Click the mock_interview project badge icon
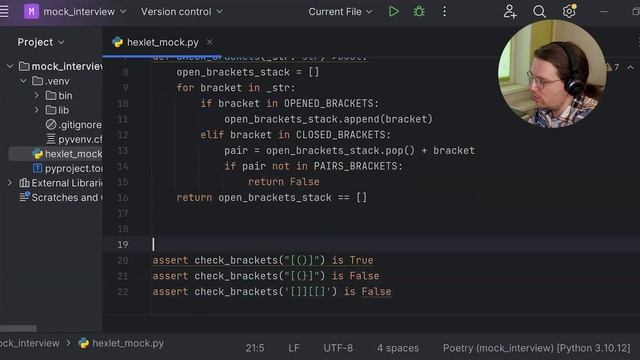The image size is (640, 360). (x=31, y=11)
